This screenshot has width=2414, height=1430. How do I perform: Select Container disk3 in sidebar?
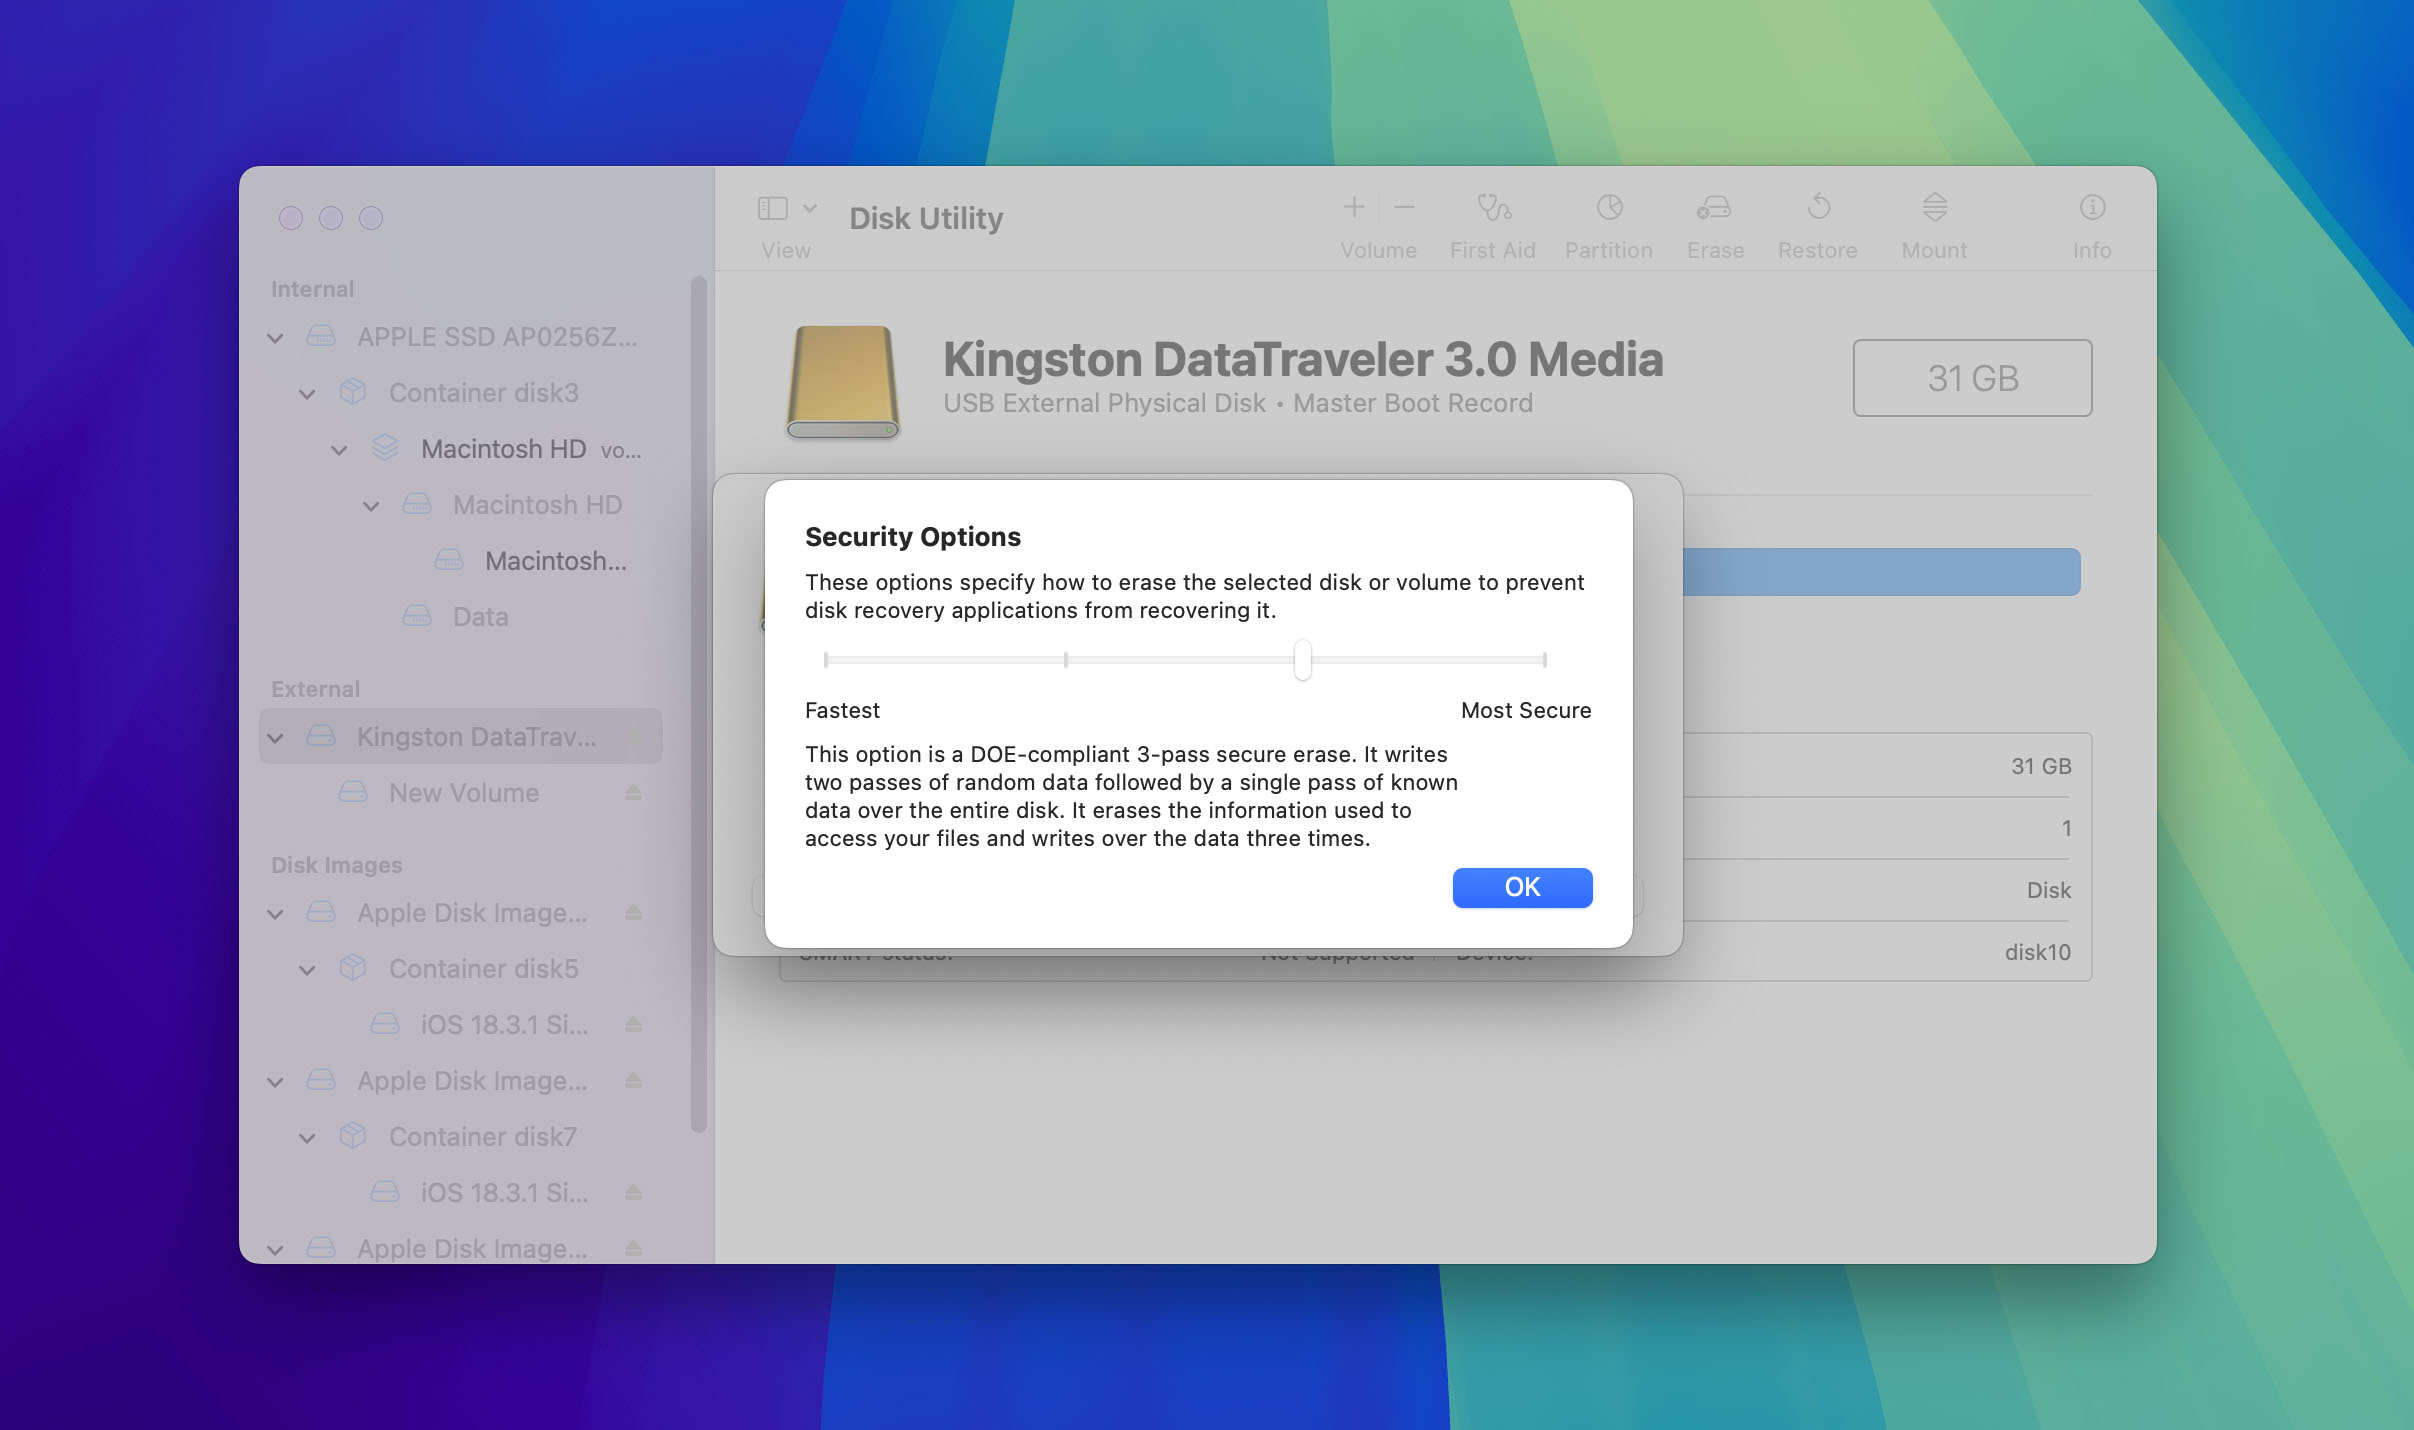coord(460,393)
